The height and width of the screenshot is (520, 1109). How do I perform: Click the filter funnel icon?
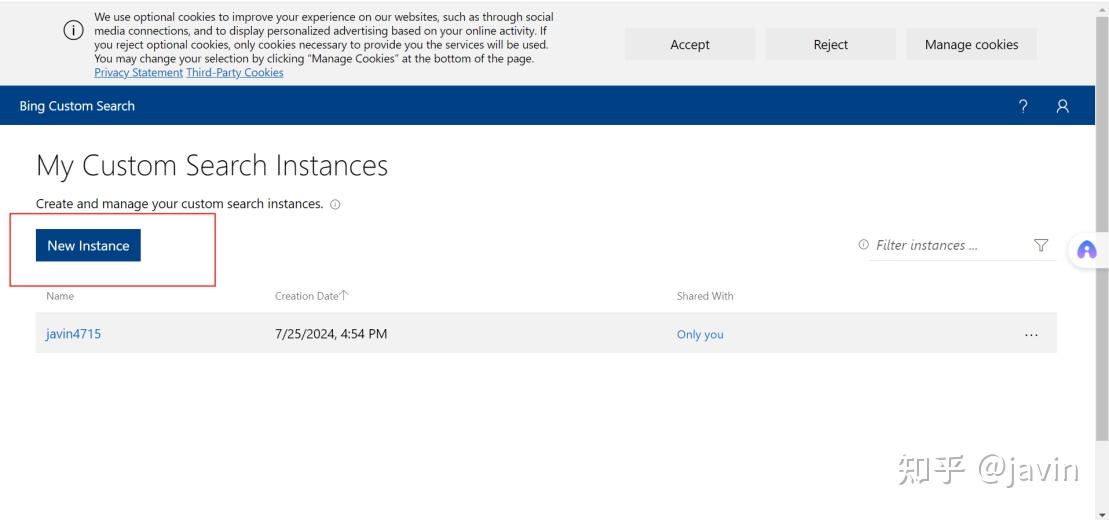click(x=1041, y=245)
